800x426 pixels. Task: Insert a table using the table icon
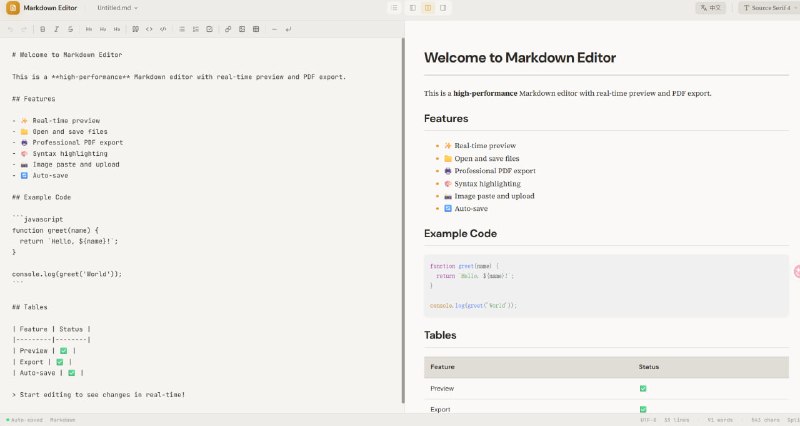[256, 29]
